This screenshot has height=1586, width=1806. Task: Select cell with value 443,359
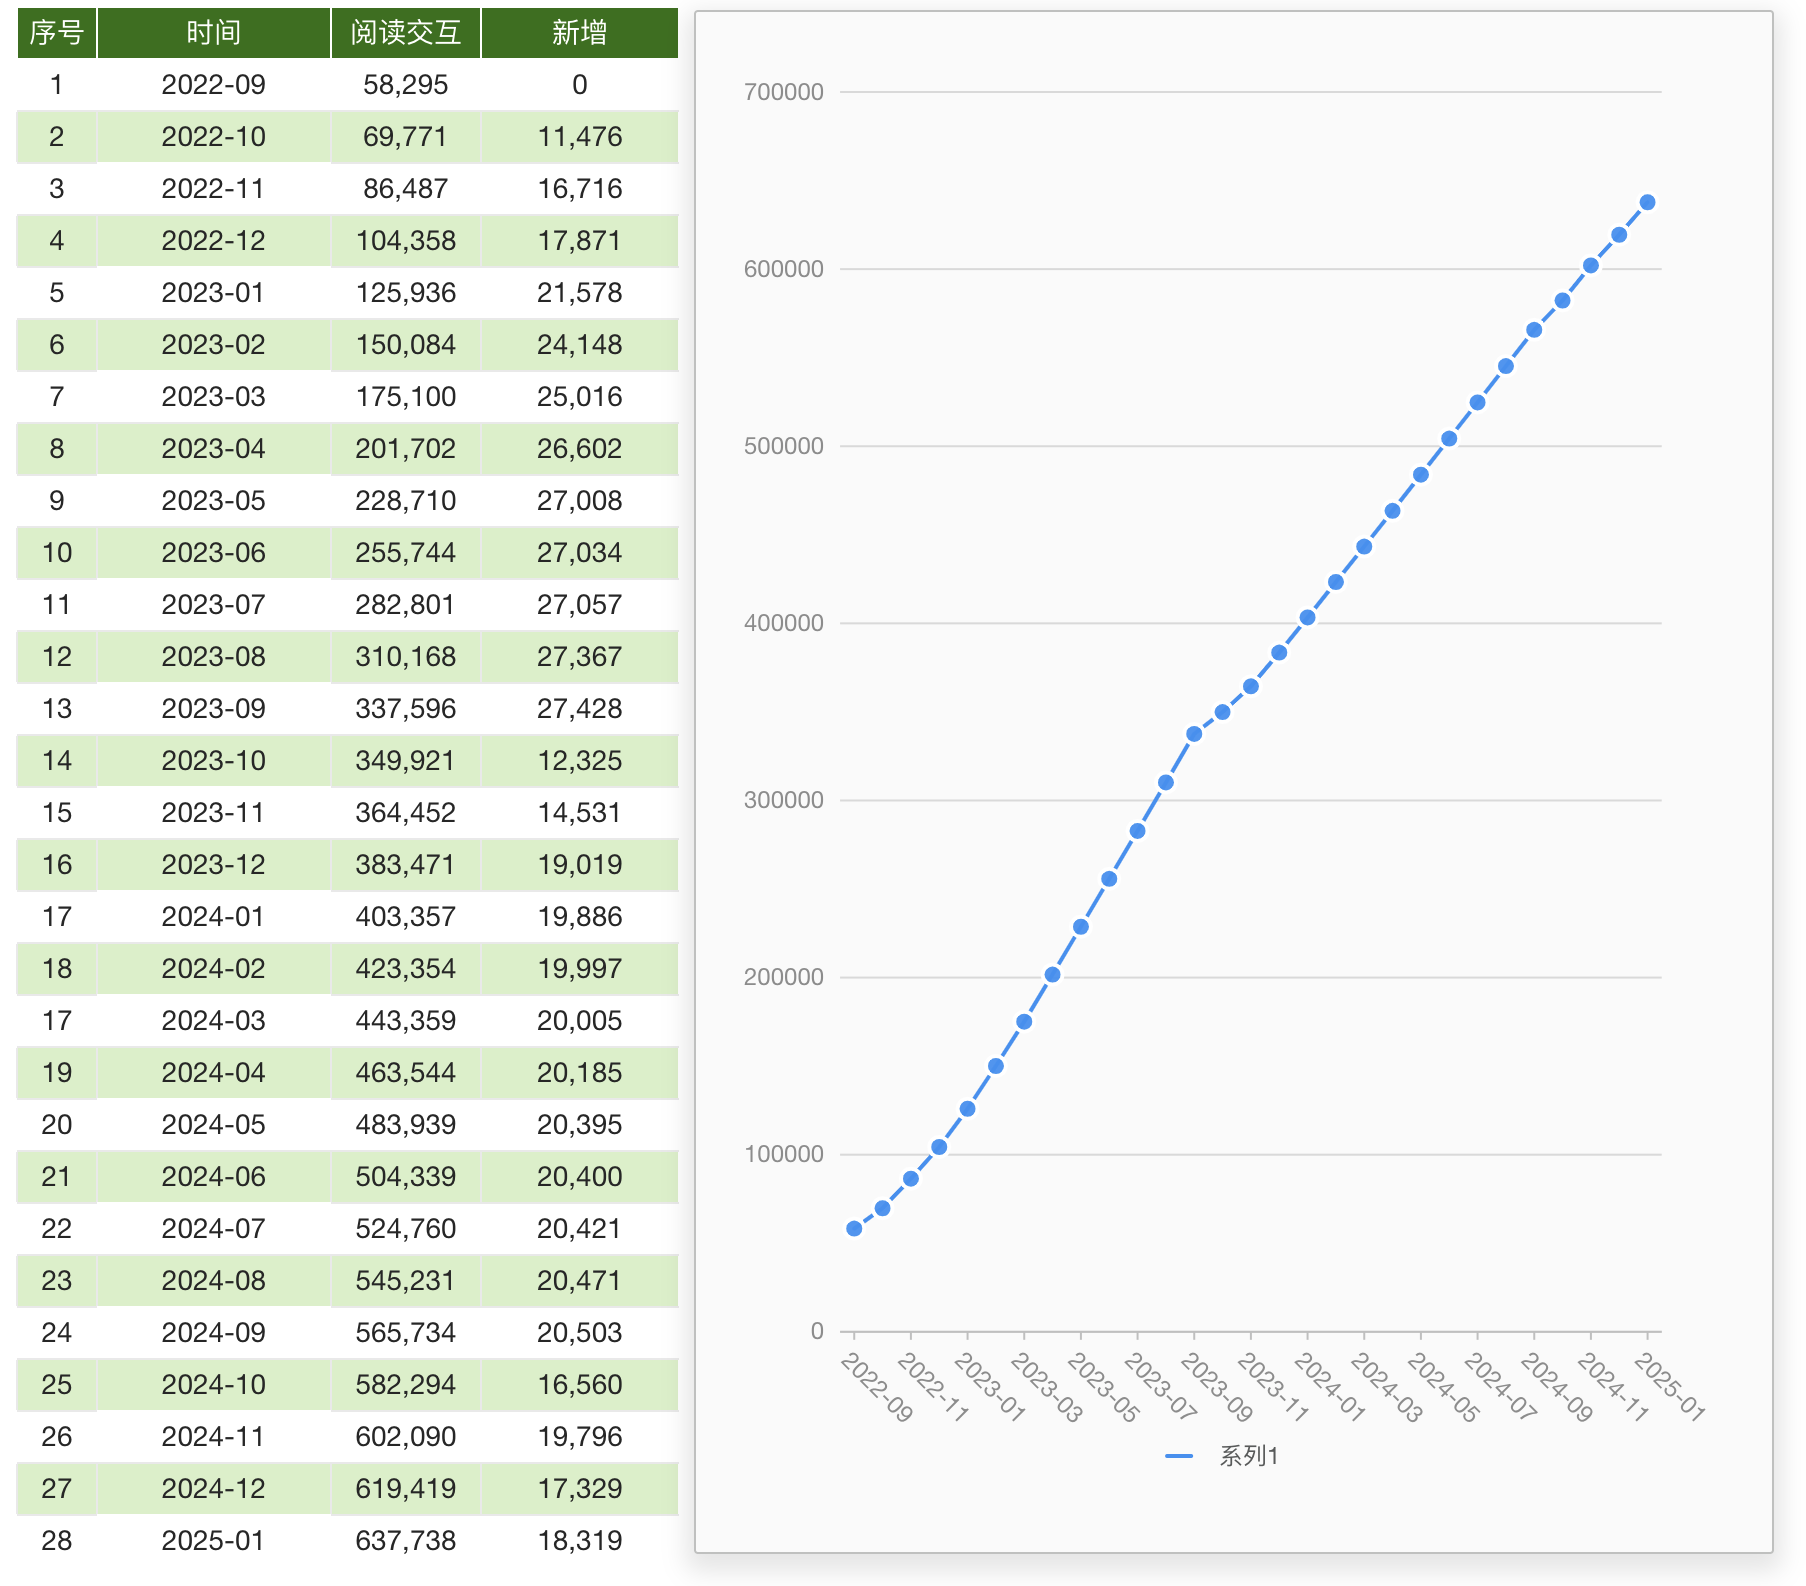point(406,1021)
